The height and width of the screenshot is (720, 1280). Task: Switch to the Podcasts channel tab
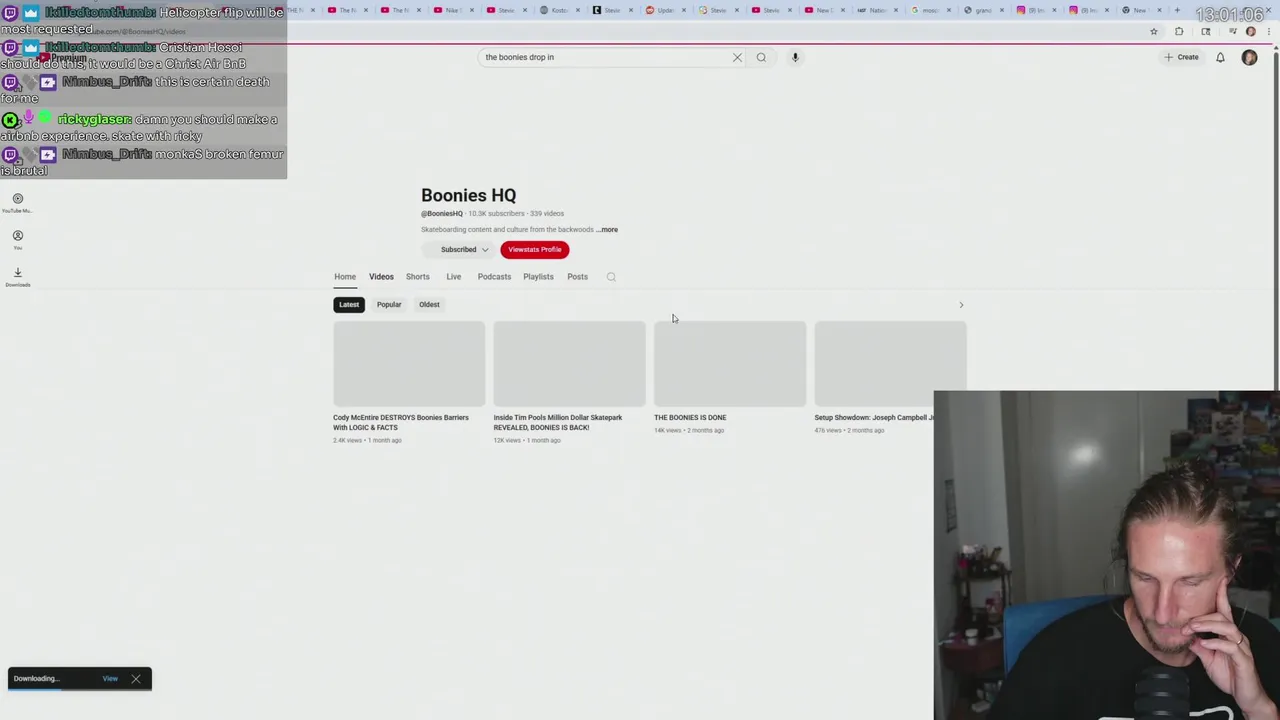click(x=494, y=277)
